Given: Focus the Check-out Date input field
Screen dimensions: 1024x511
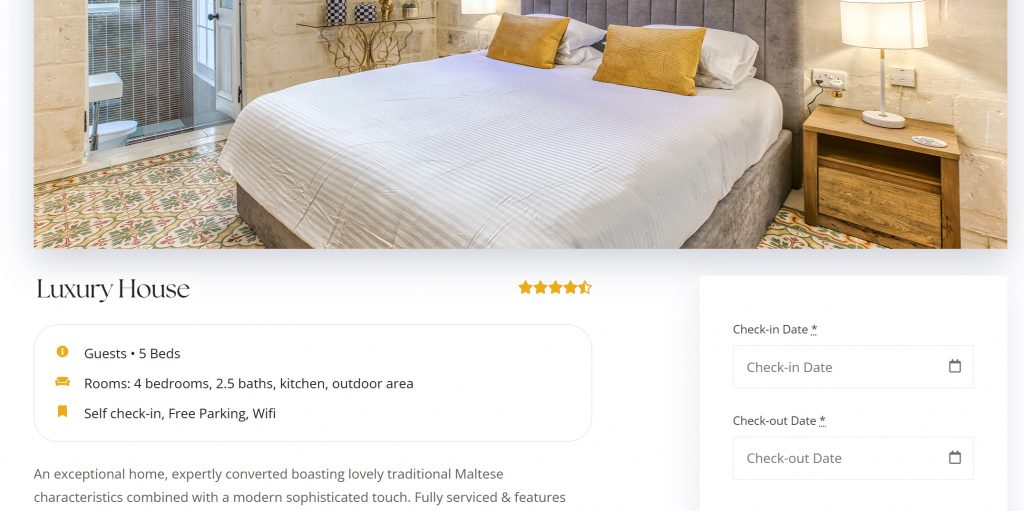Looking at the screenshot, I should pos(853,458).
